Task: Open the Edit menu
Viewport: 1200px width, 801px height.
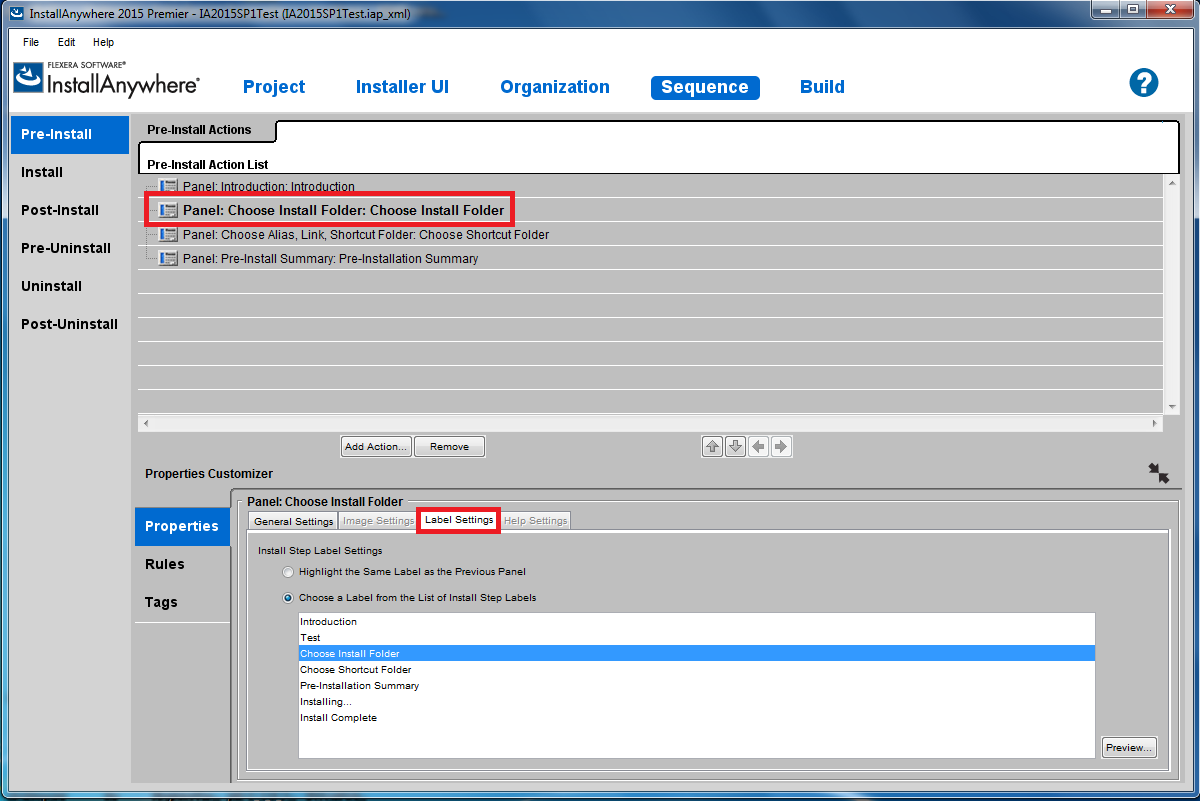Action: click(66, 42)
